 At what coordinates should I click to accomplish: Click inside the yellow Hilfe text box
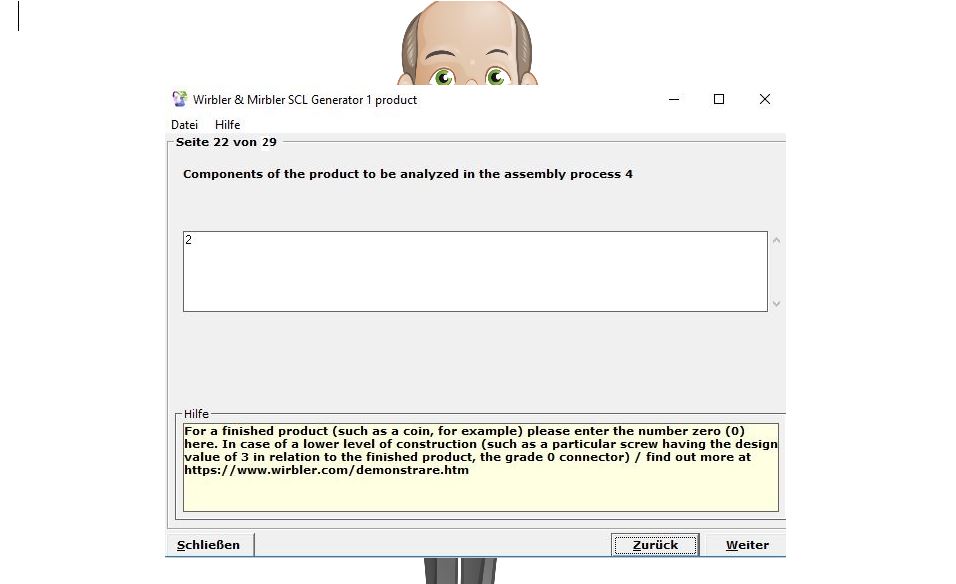pos(480,492)
